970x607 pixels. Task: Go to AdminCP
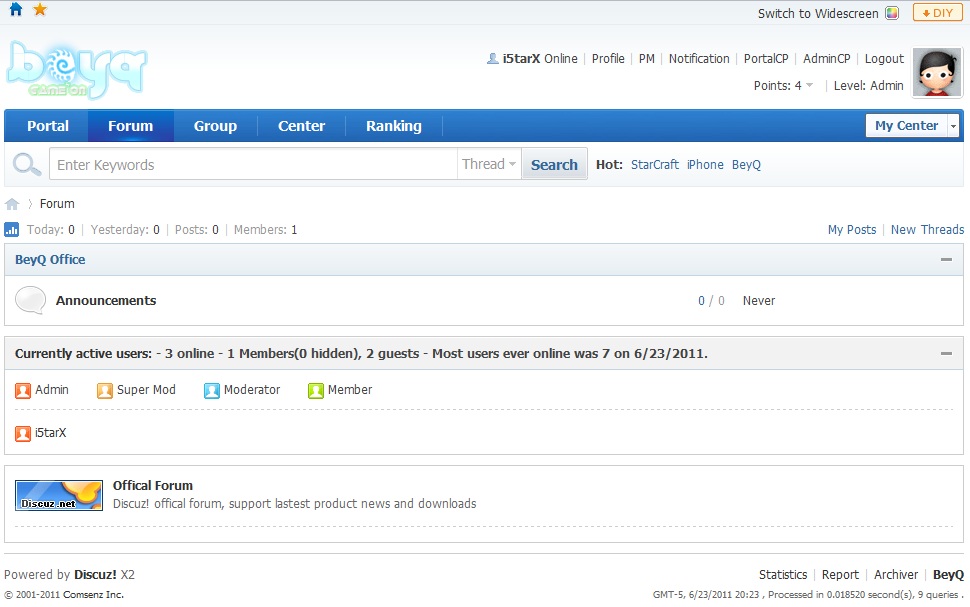[826, 59]
